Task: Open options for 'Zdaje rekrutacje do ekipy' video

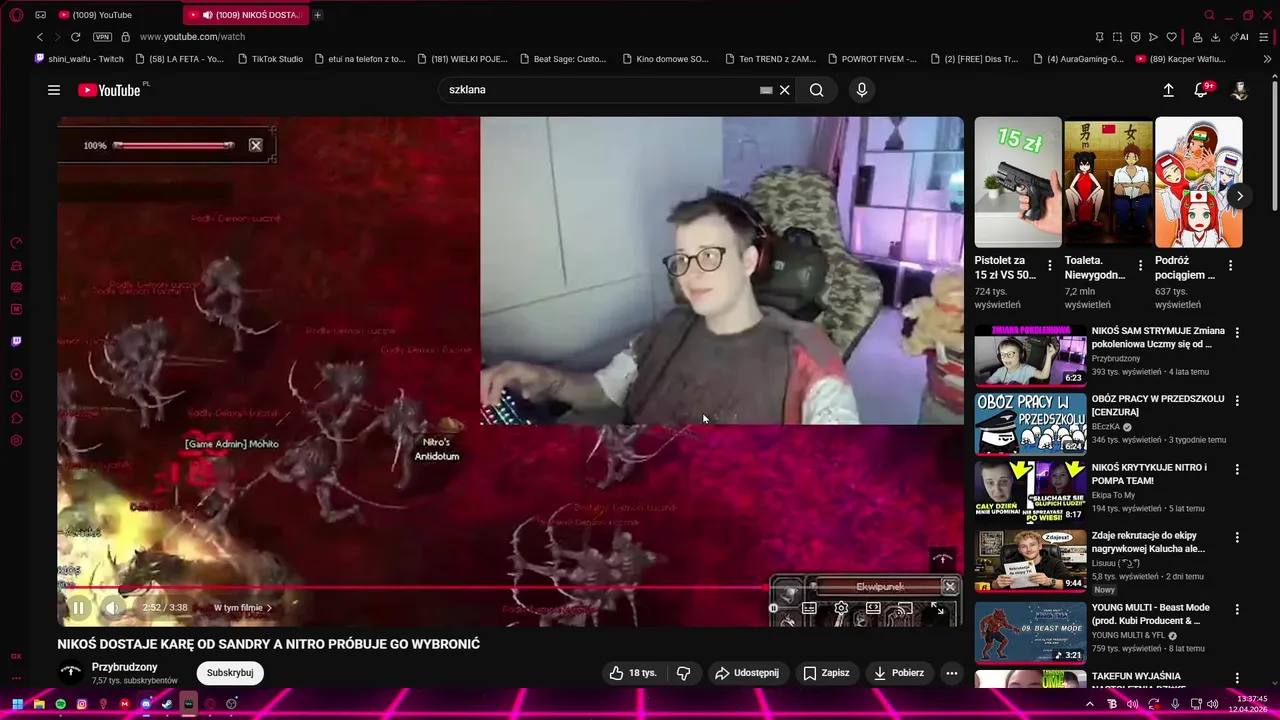Action: point(1237,538)
